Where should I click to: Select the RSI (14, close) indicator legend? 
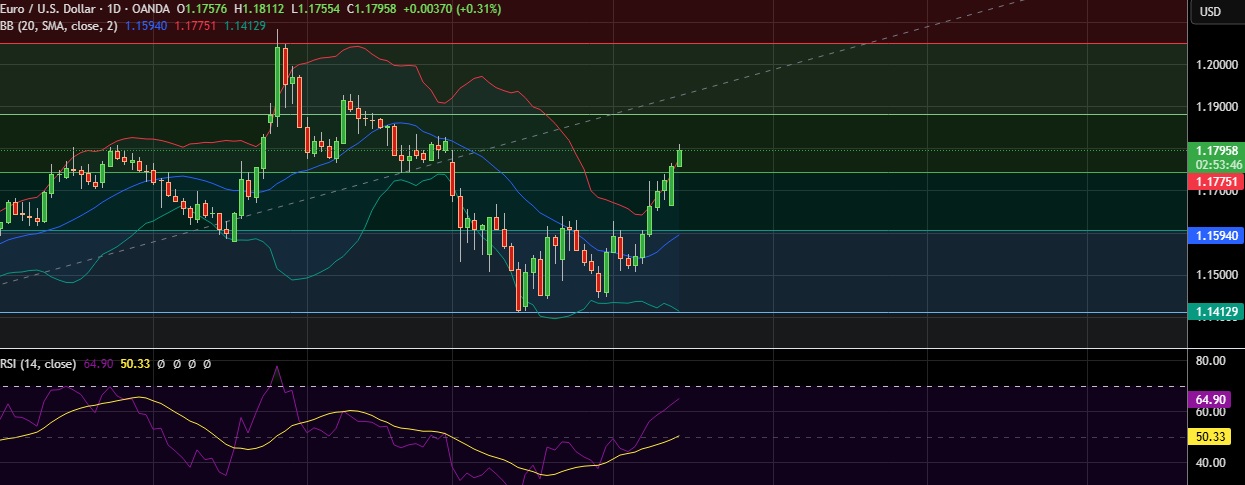coord(38,364)
